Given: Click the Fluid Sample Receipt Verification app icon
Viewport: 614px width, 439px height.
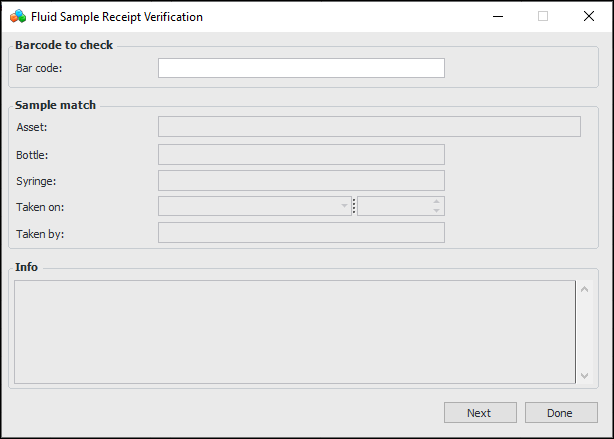Looking at the screenshot, I should tap(17, 16).
